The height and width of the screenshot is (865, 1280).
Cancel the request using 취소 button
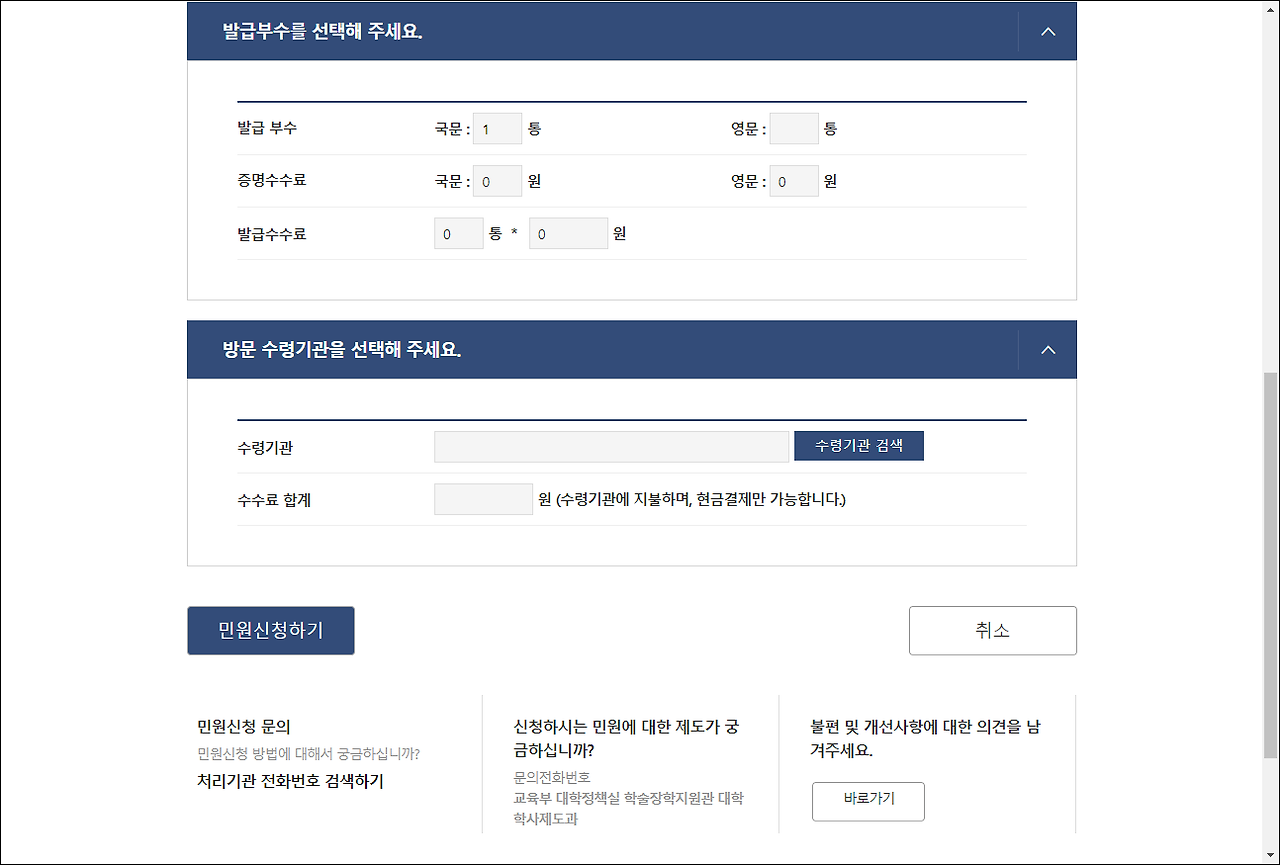pyautogui.click(x=992, y=630)
